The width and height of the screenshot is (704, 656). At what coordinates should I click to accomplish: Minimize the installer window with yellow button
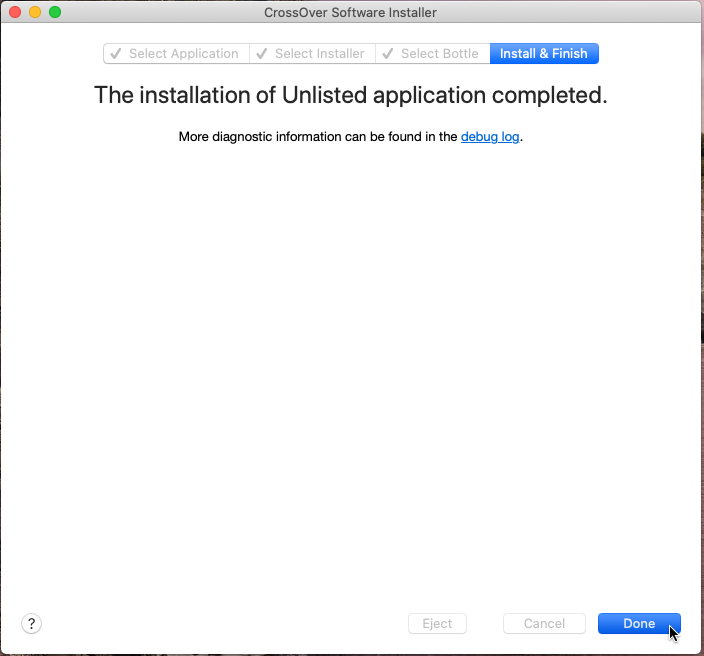[x=35, y=12]
